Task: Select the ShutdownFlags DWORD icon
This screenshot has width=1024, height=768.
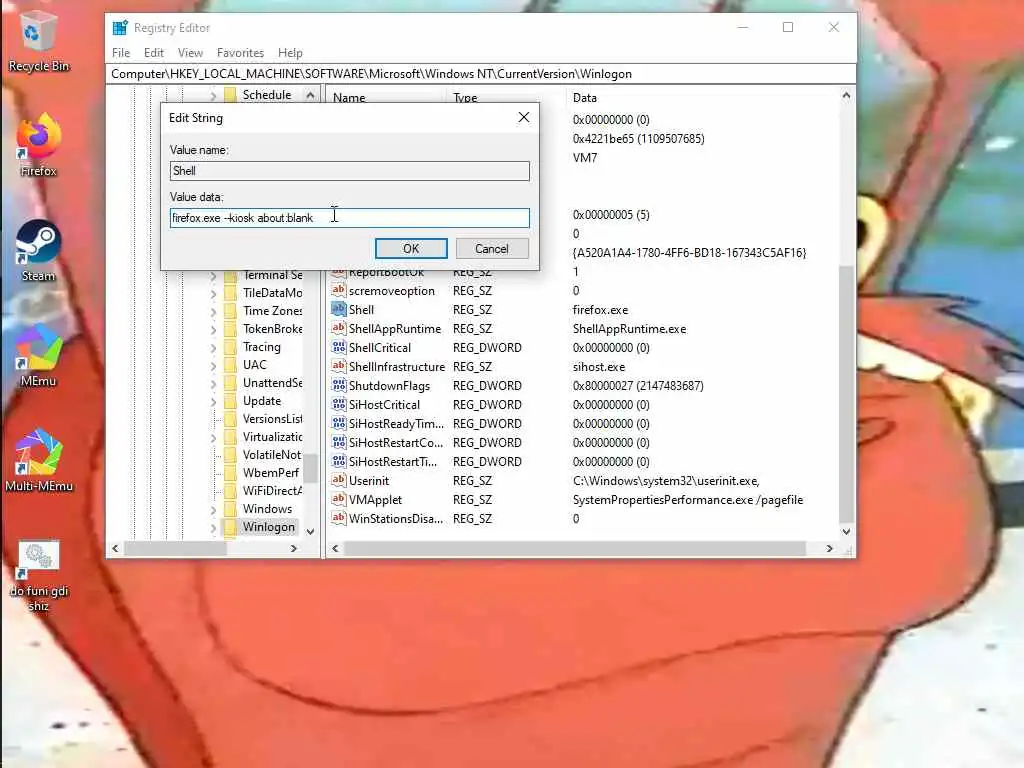Action: pos(338,385)
